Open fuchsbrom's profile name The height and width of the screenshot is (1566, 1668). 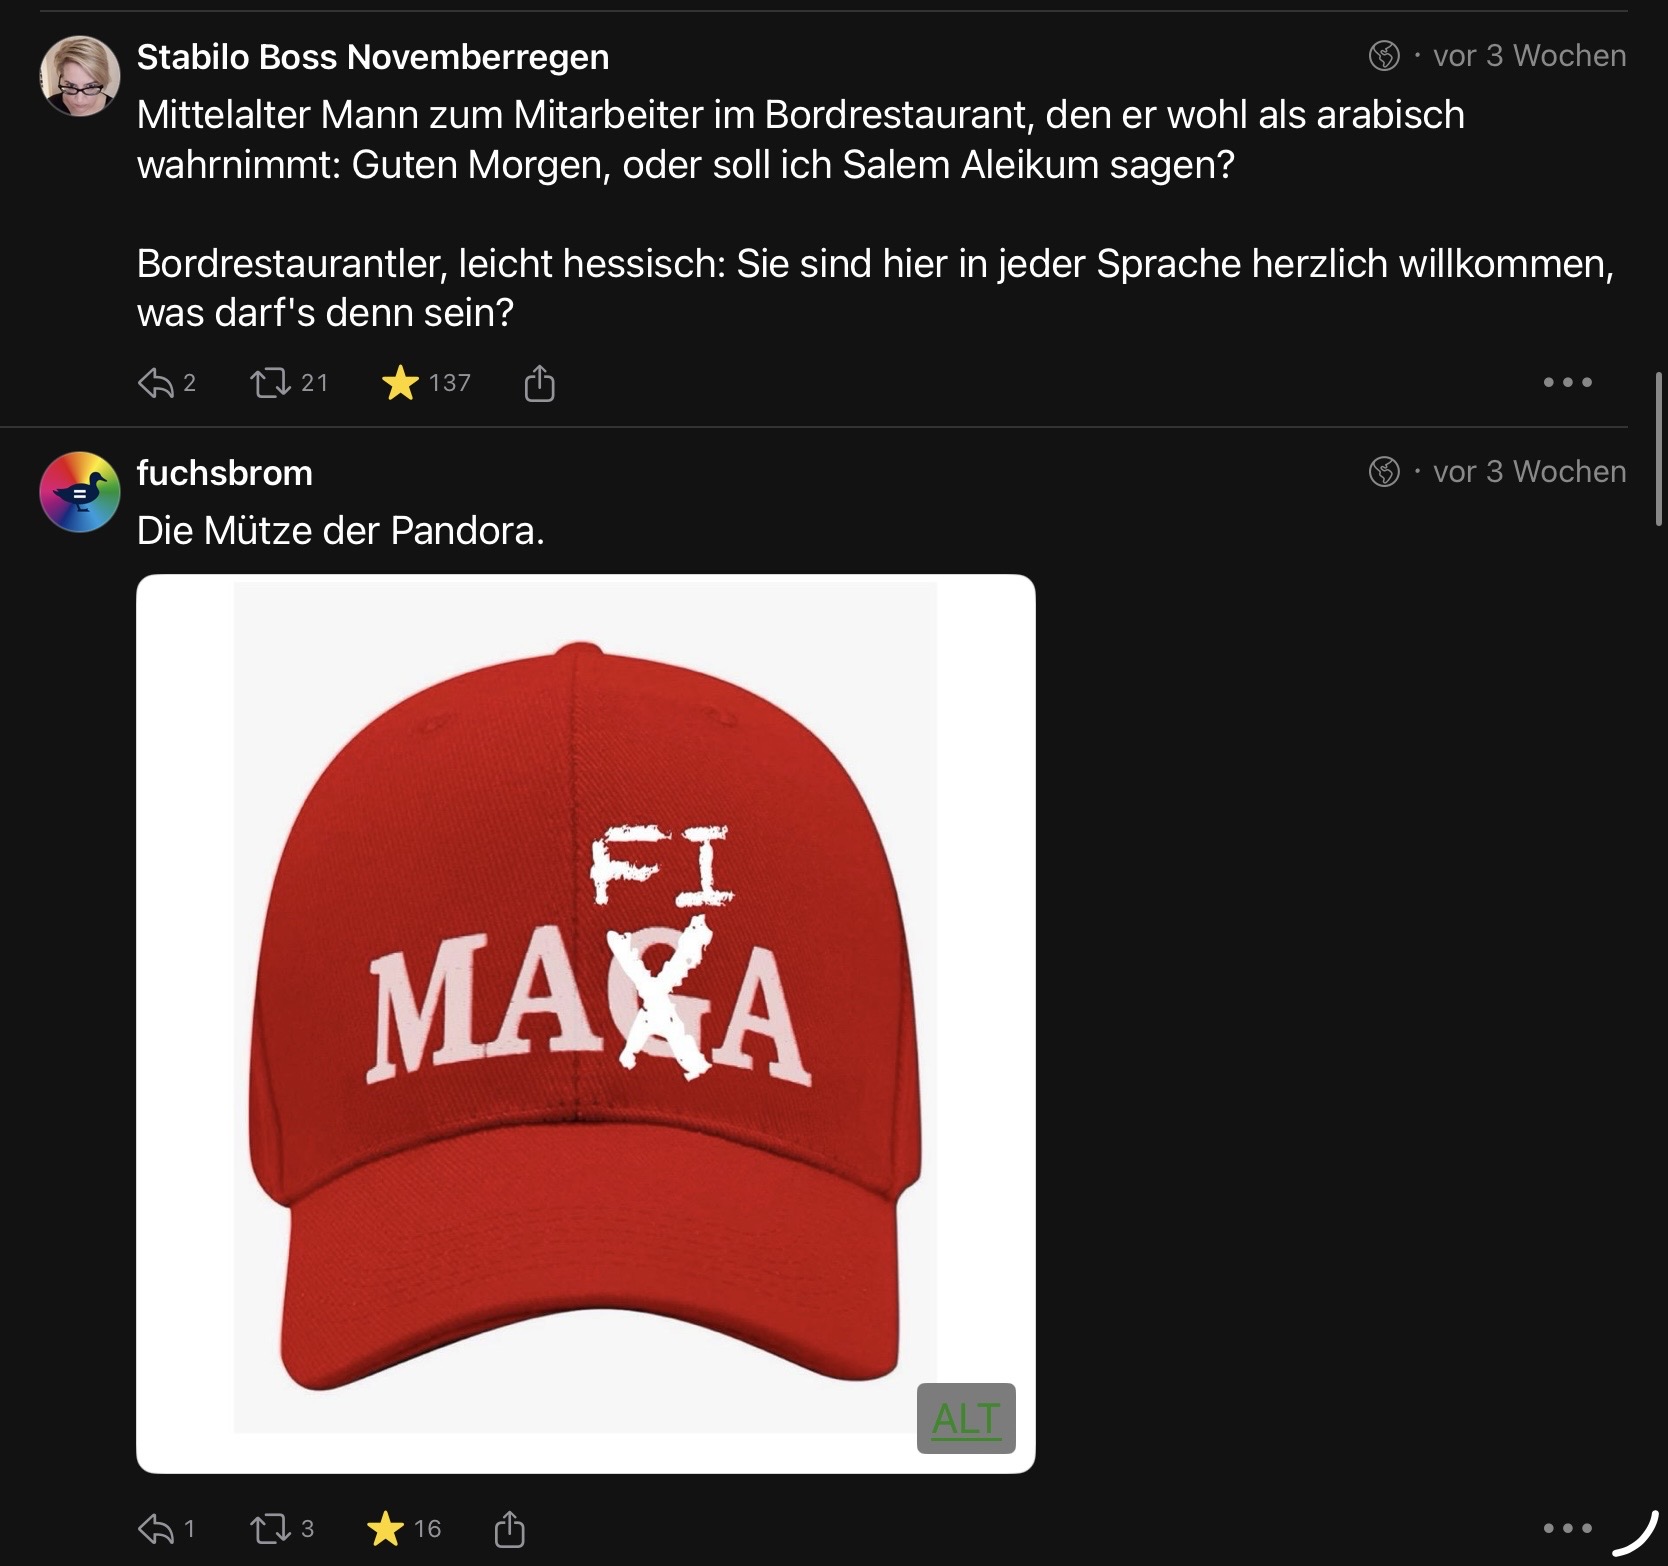coord(224,473)
